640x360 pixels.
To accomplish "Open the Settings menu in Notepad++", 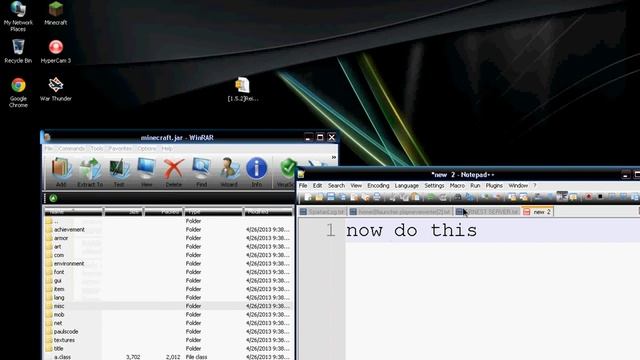I will coord(434,185).
